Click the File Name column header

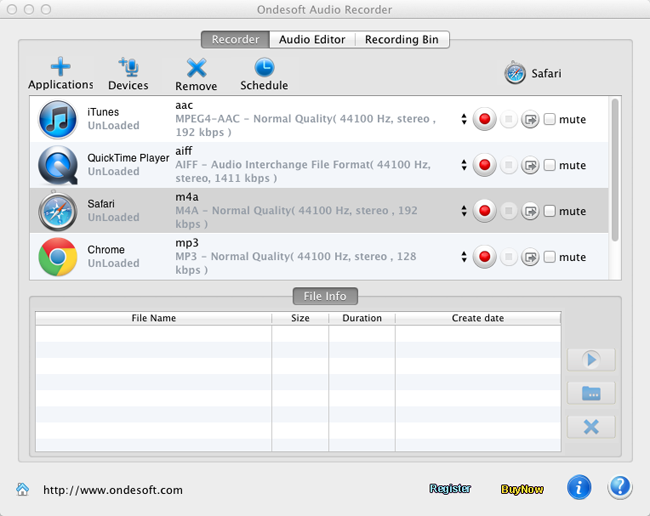point(153,318)
